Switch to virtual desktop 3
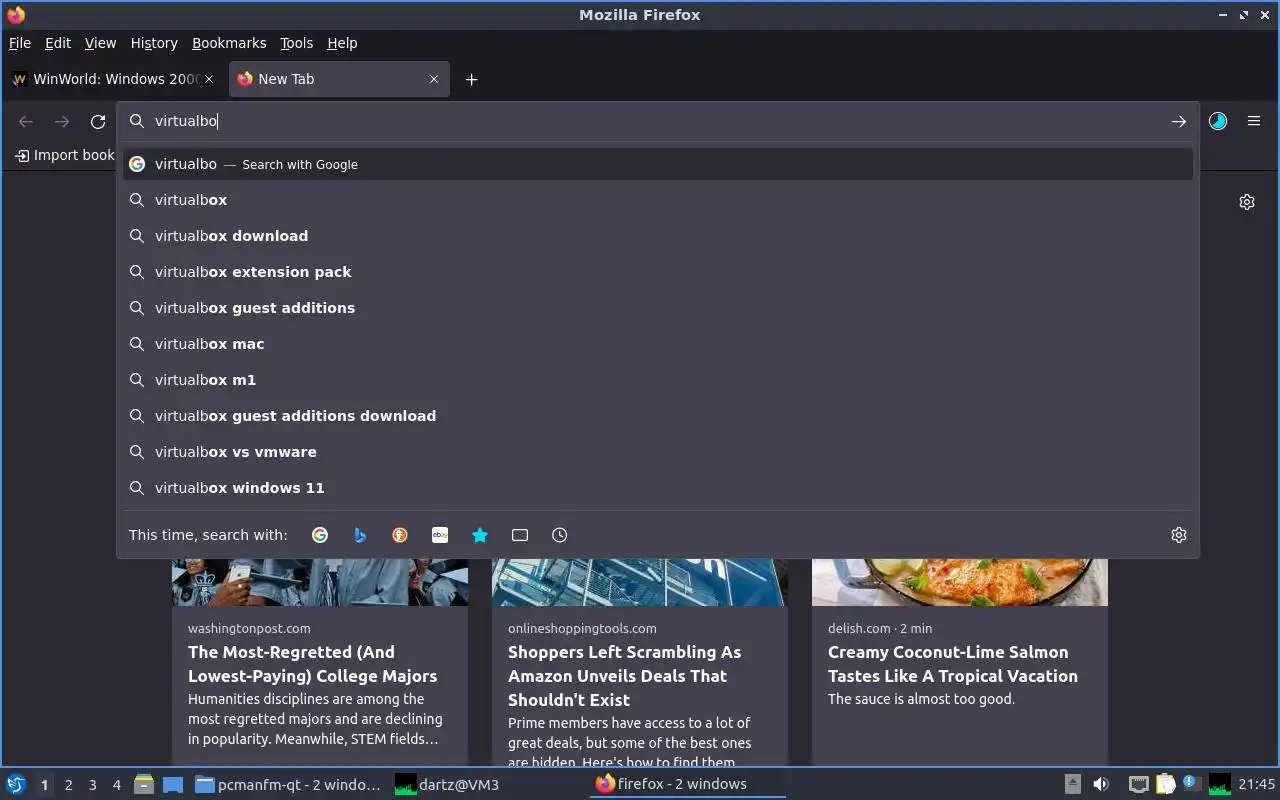This screenshot has width=1280, height=800. [92, 785]
